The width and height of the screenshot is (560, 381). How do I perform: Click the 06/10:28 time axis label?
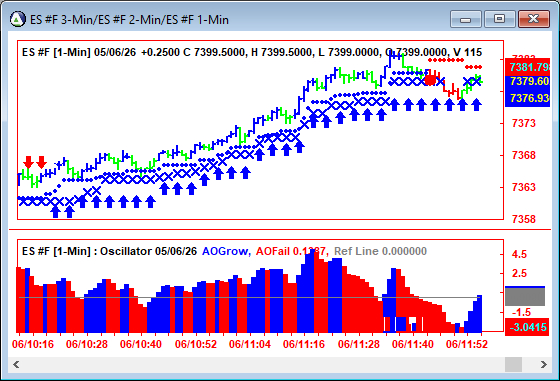tap(87, 344)
